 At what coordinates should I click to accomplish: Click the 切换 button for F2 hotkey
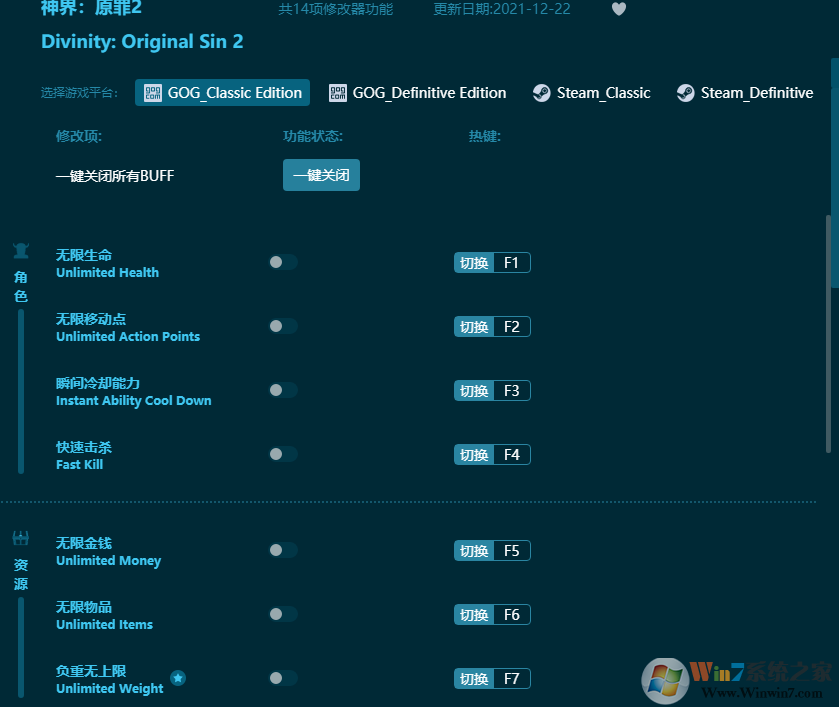pos(474,326)
